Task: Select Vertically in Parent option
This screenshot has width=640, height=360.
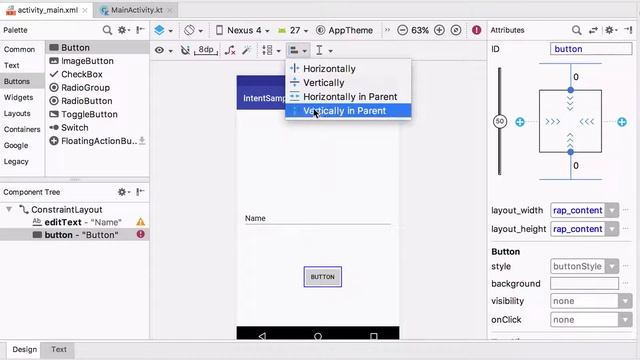Action: coord(348,111)
